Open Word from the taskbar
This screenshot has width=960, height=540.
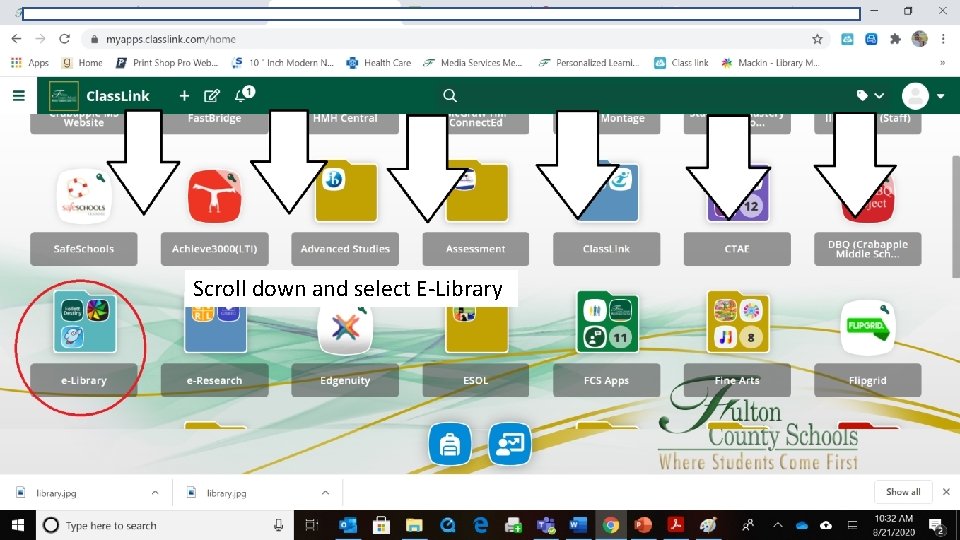pyautogui.click(x=577, y=525)
